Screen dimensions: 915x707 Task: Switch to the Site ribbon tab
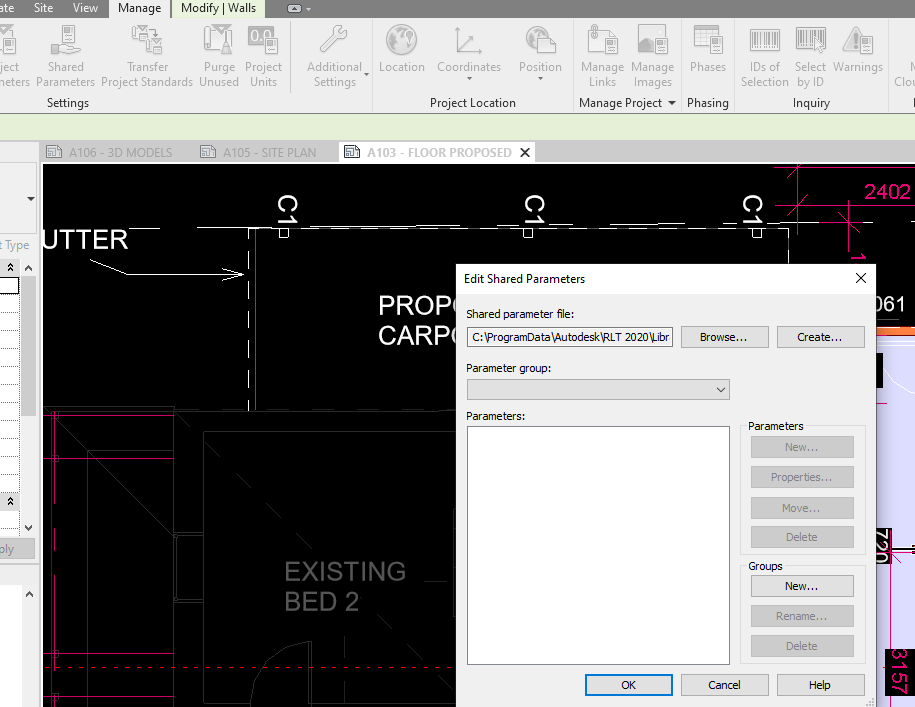coord(43,8)
